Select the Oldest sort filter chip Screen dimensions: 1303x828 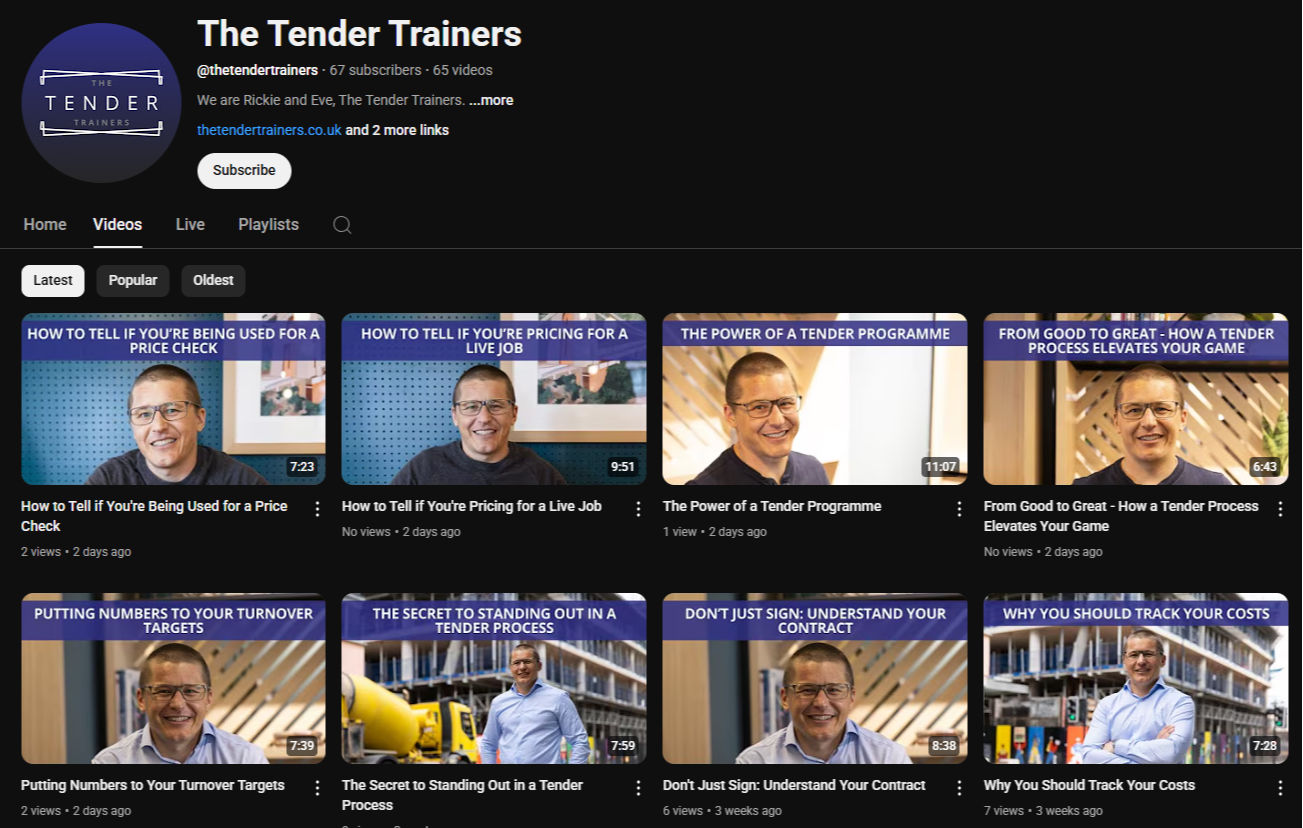tap(213, 280)
